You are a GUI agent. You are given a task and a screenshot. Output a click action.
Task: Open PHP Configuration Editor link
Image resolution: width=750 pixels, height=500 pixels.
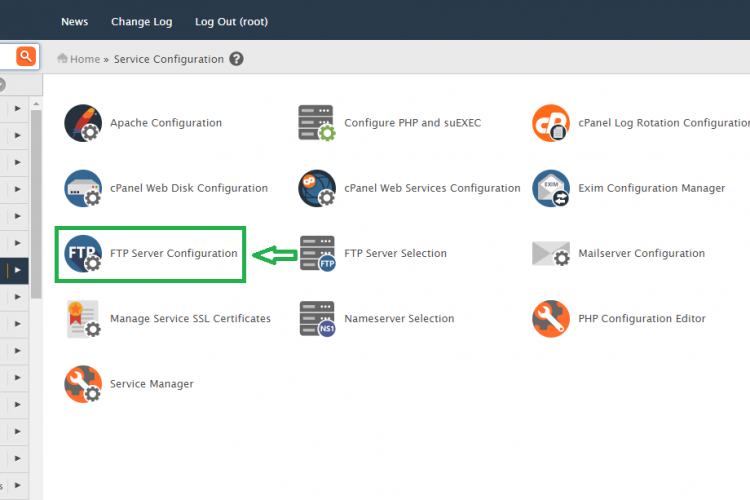pos(642,319)
